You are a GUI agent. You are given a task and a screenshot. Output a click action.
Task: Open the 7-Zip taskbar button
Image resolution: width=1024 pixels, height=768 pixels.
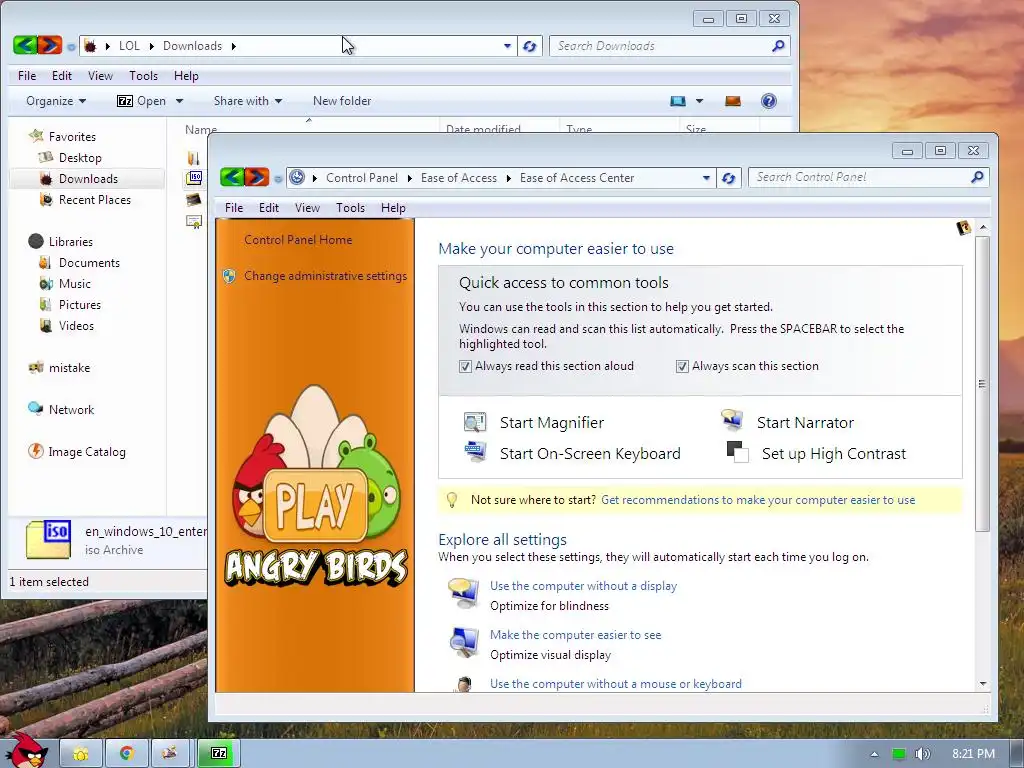tap(219, 753)
